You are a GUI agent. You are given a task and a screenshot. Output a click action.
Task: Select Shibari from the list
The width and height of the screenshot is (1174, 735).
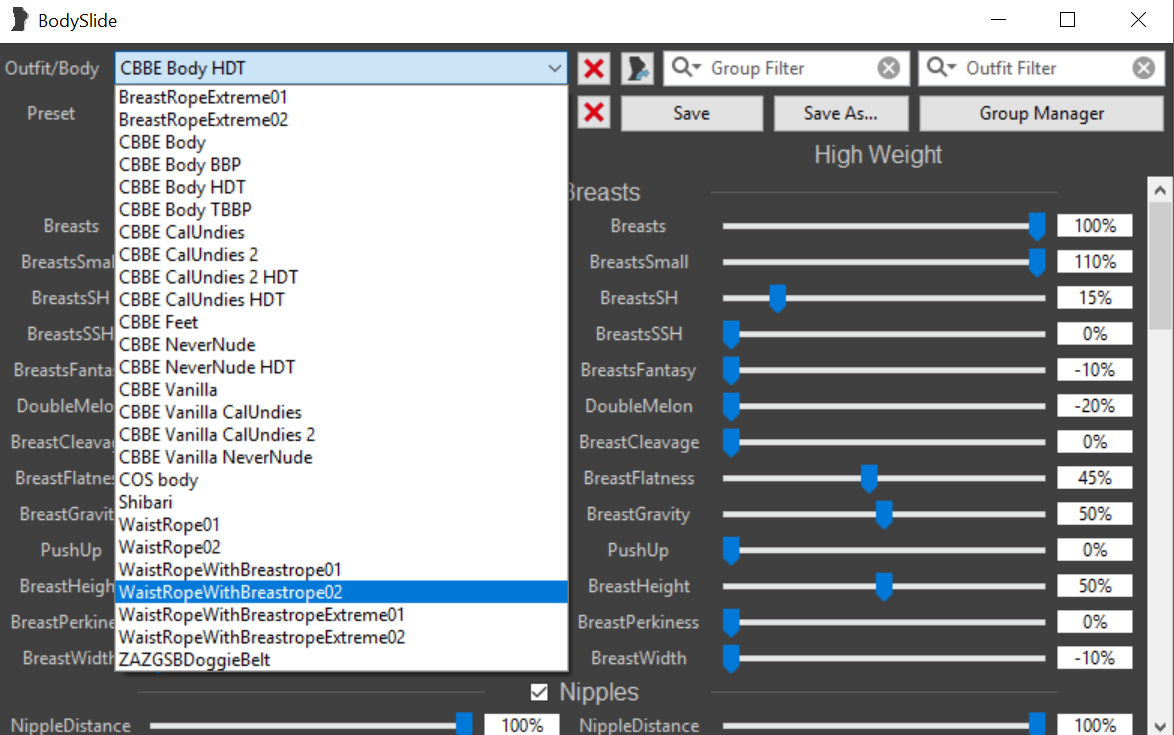(x=341, y=501)
